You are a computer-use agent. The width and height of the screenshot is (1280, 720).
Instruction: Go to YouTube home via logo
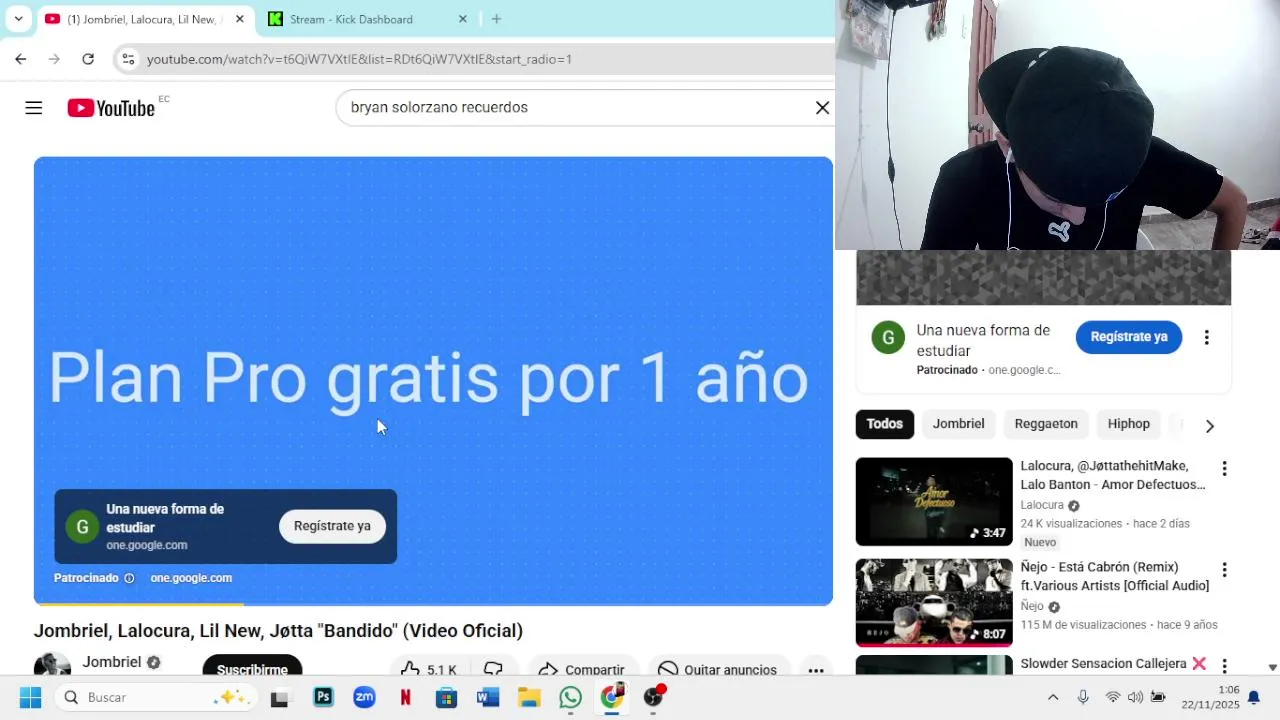click(111, 108)
